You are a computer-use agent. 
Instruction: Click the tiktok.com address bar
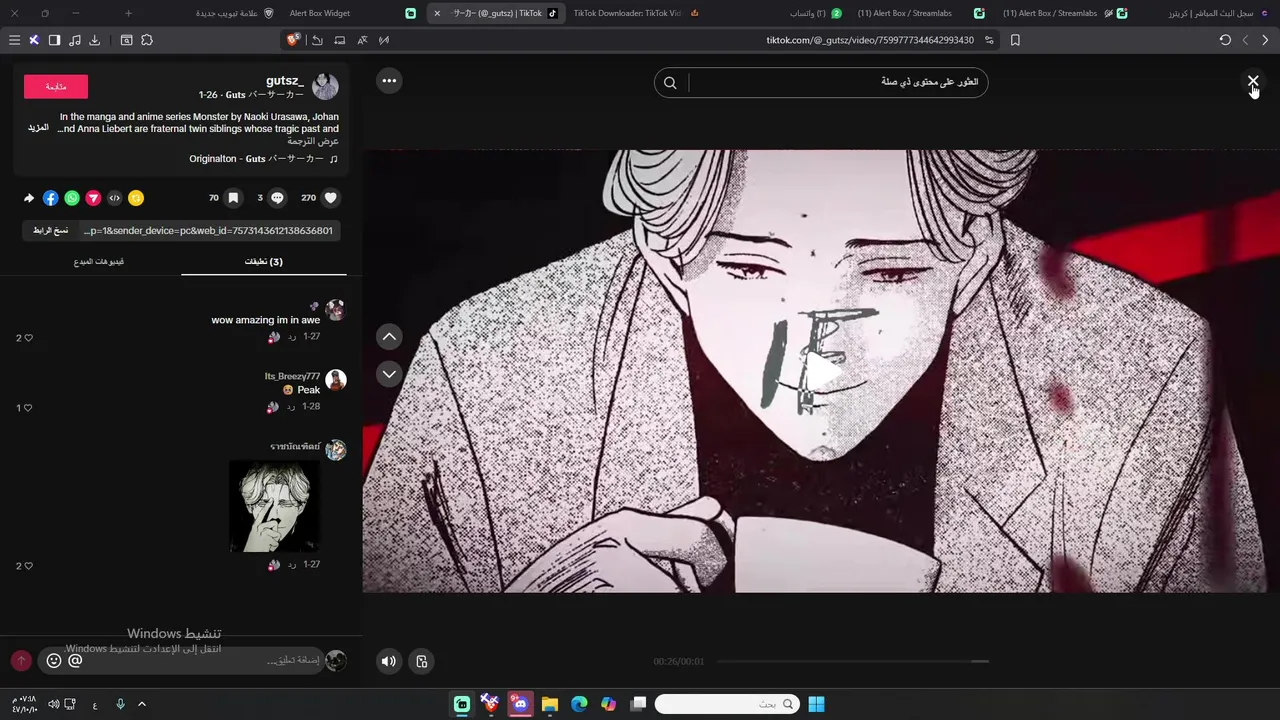870,40
